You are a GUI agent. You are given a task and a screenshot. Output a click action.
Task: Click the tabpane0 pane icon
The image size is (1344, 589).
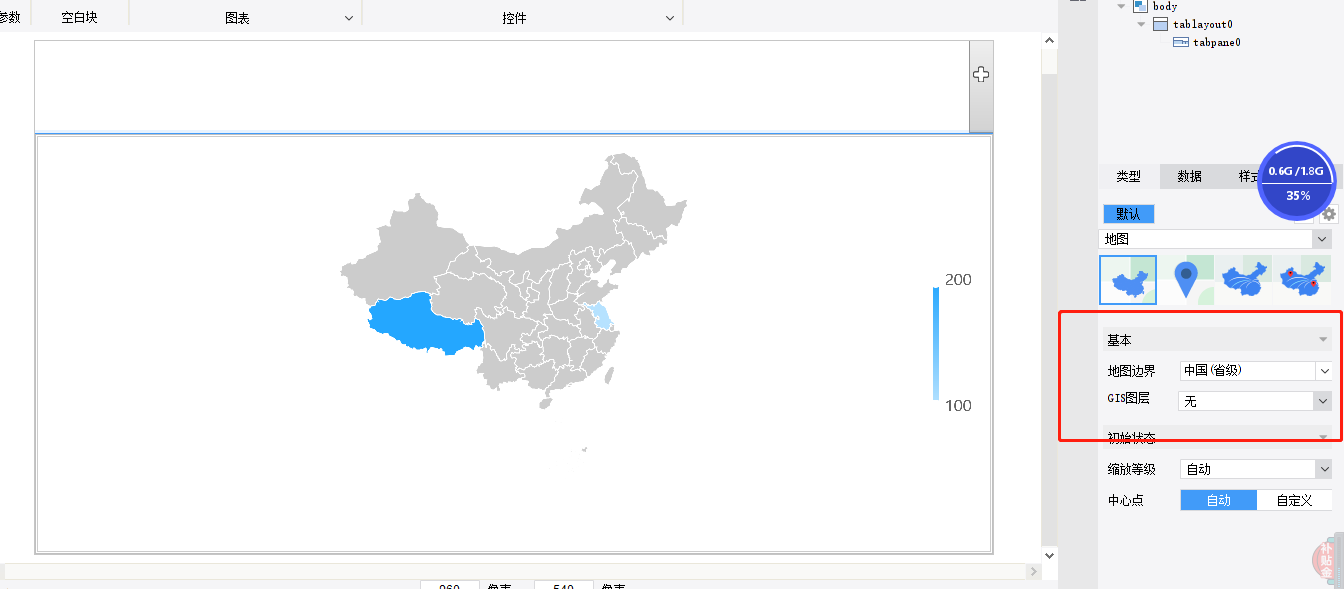[1180, 42]
